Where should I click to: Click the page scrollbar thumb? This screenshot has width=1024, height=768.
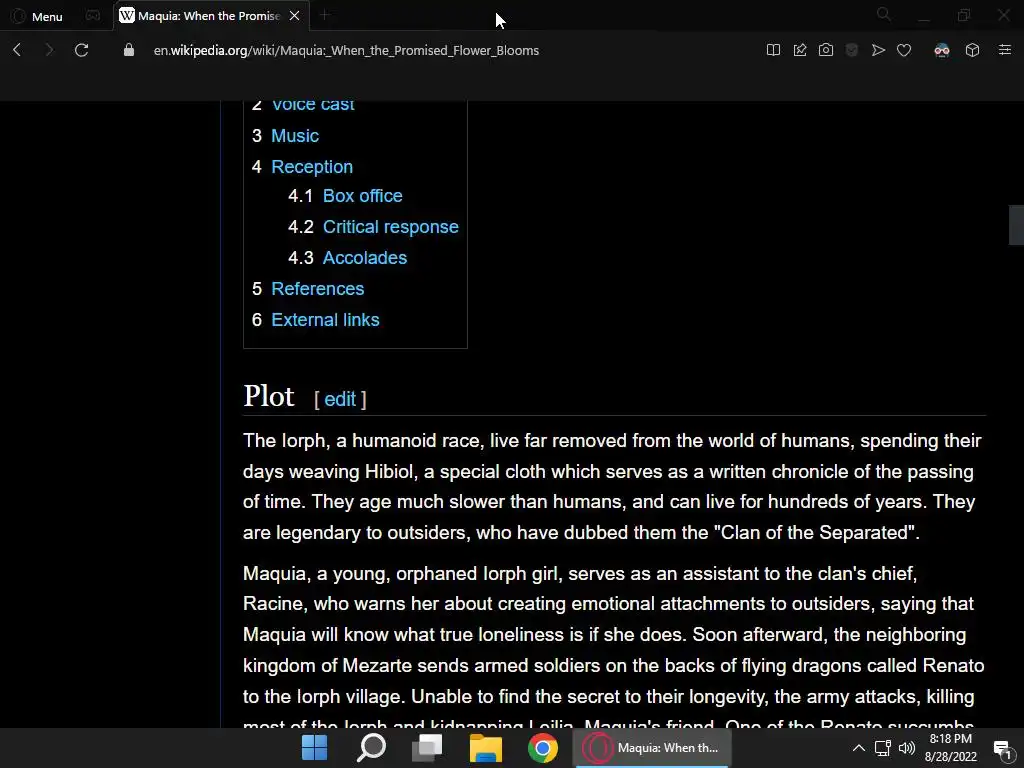coord(1016,225)
